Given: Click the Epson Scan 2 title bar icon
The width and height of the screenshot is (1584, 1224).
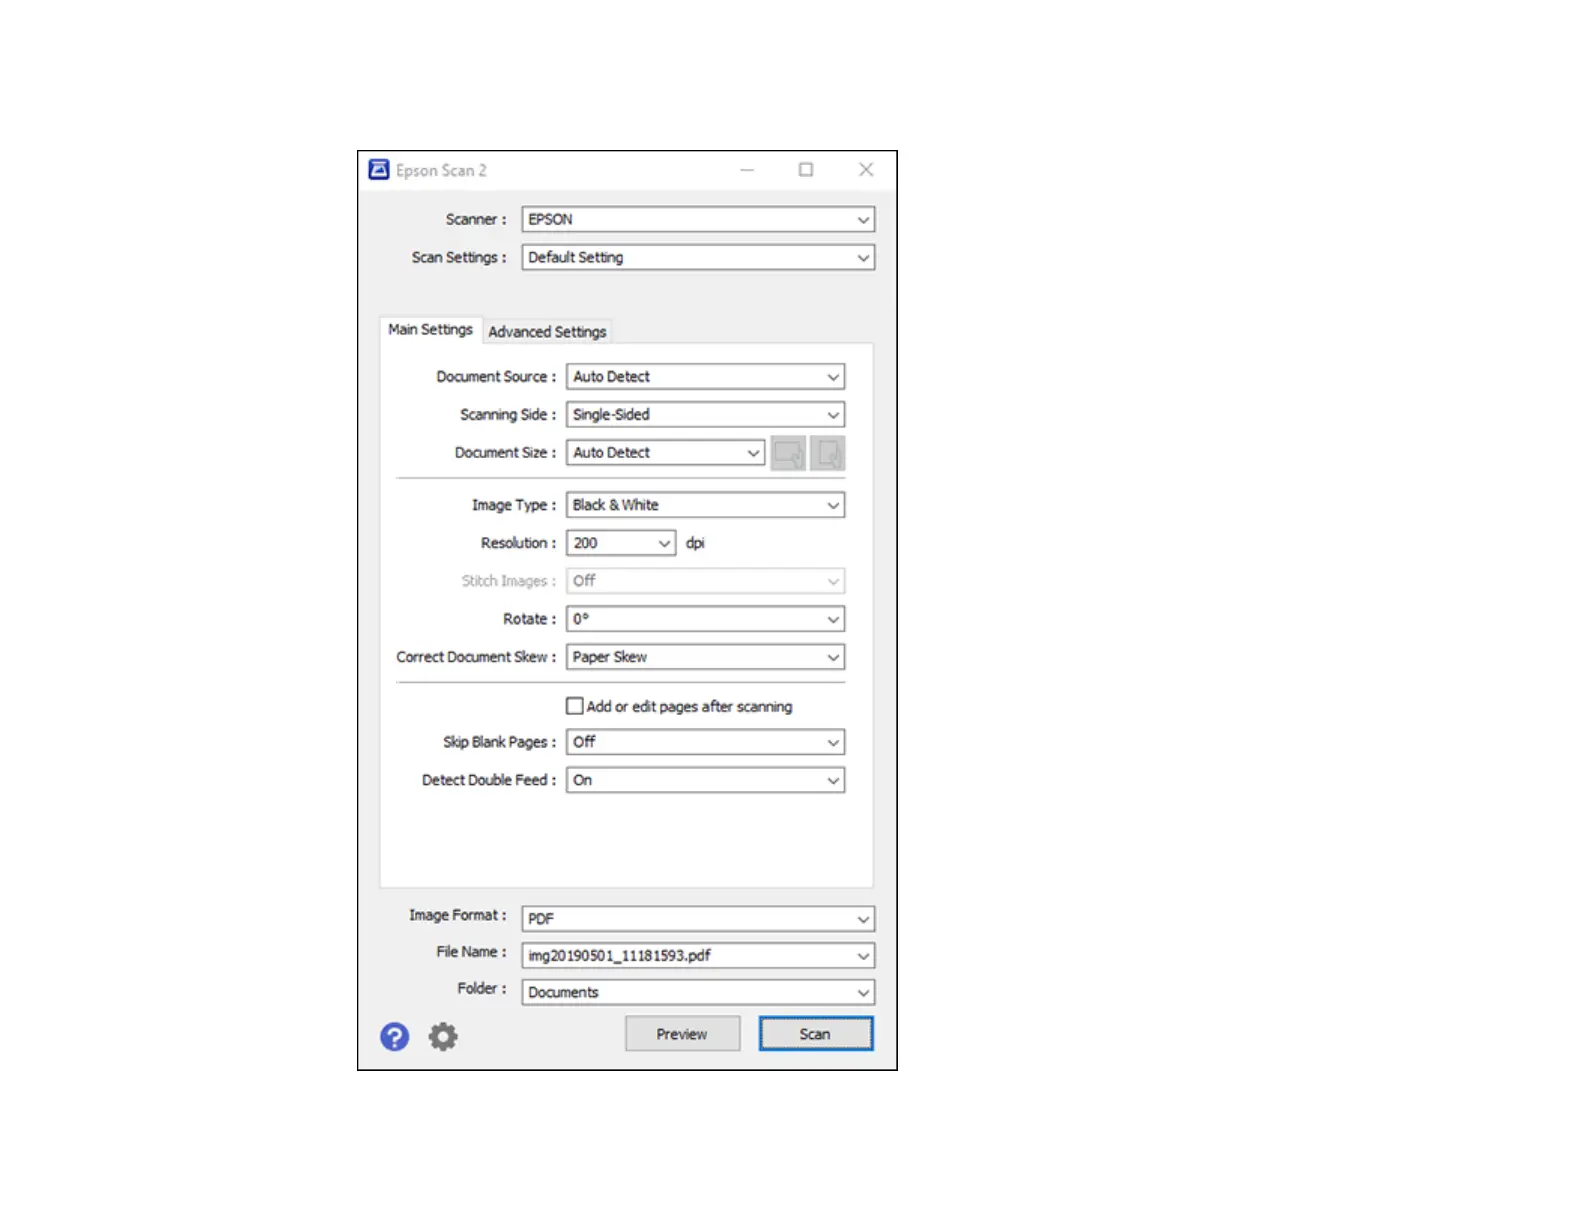Looking at the screenshot, I should [379, 170].
